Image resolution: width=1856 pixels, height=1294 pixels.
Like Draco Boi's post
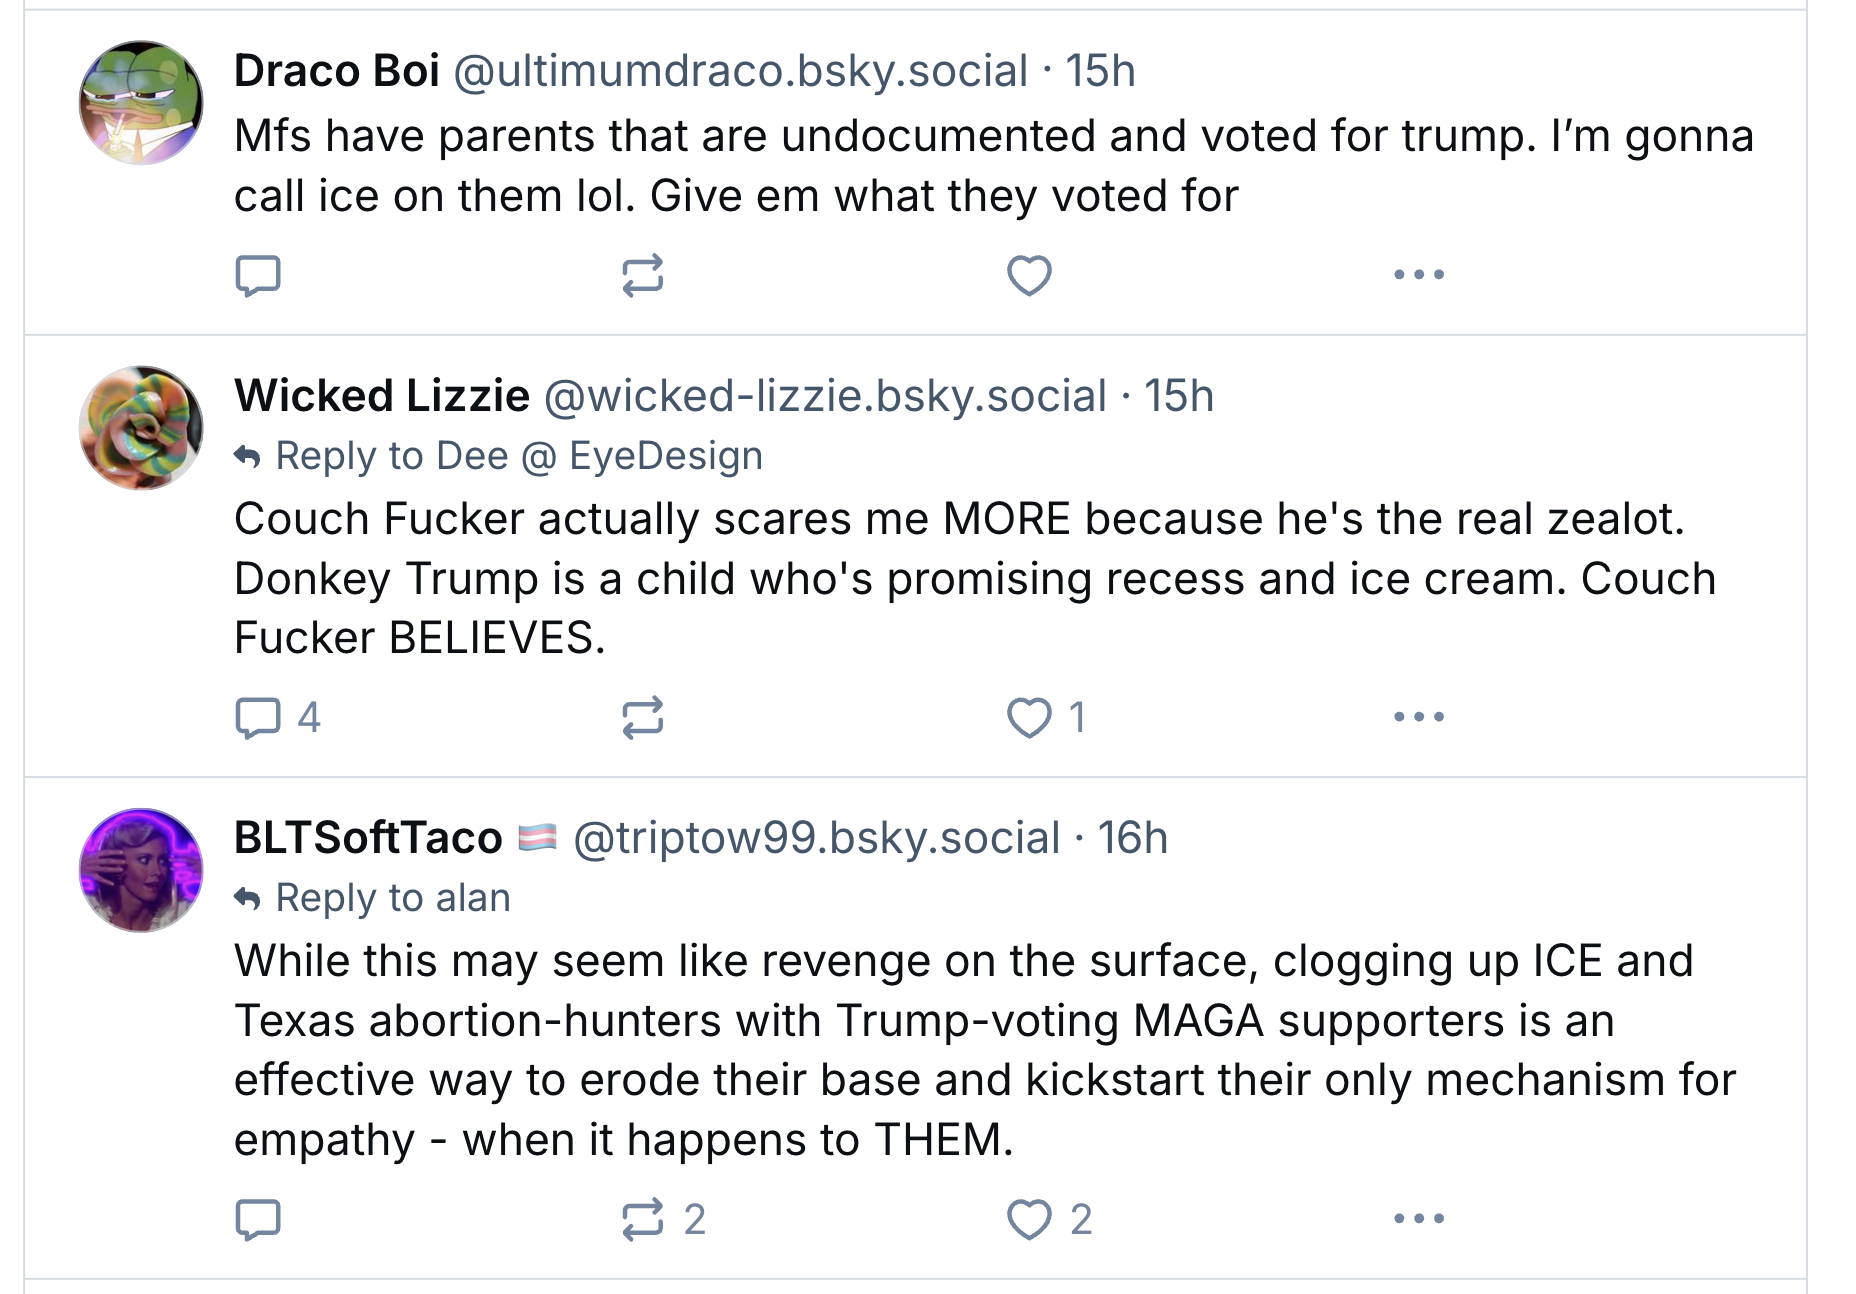tap(1029, 275)
